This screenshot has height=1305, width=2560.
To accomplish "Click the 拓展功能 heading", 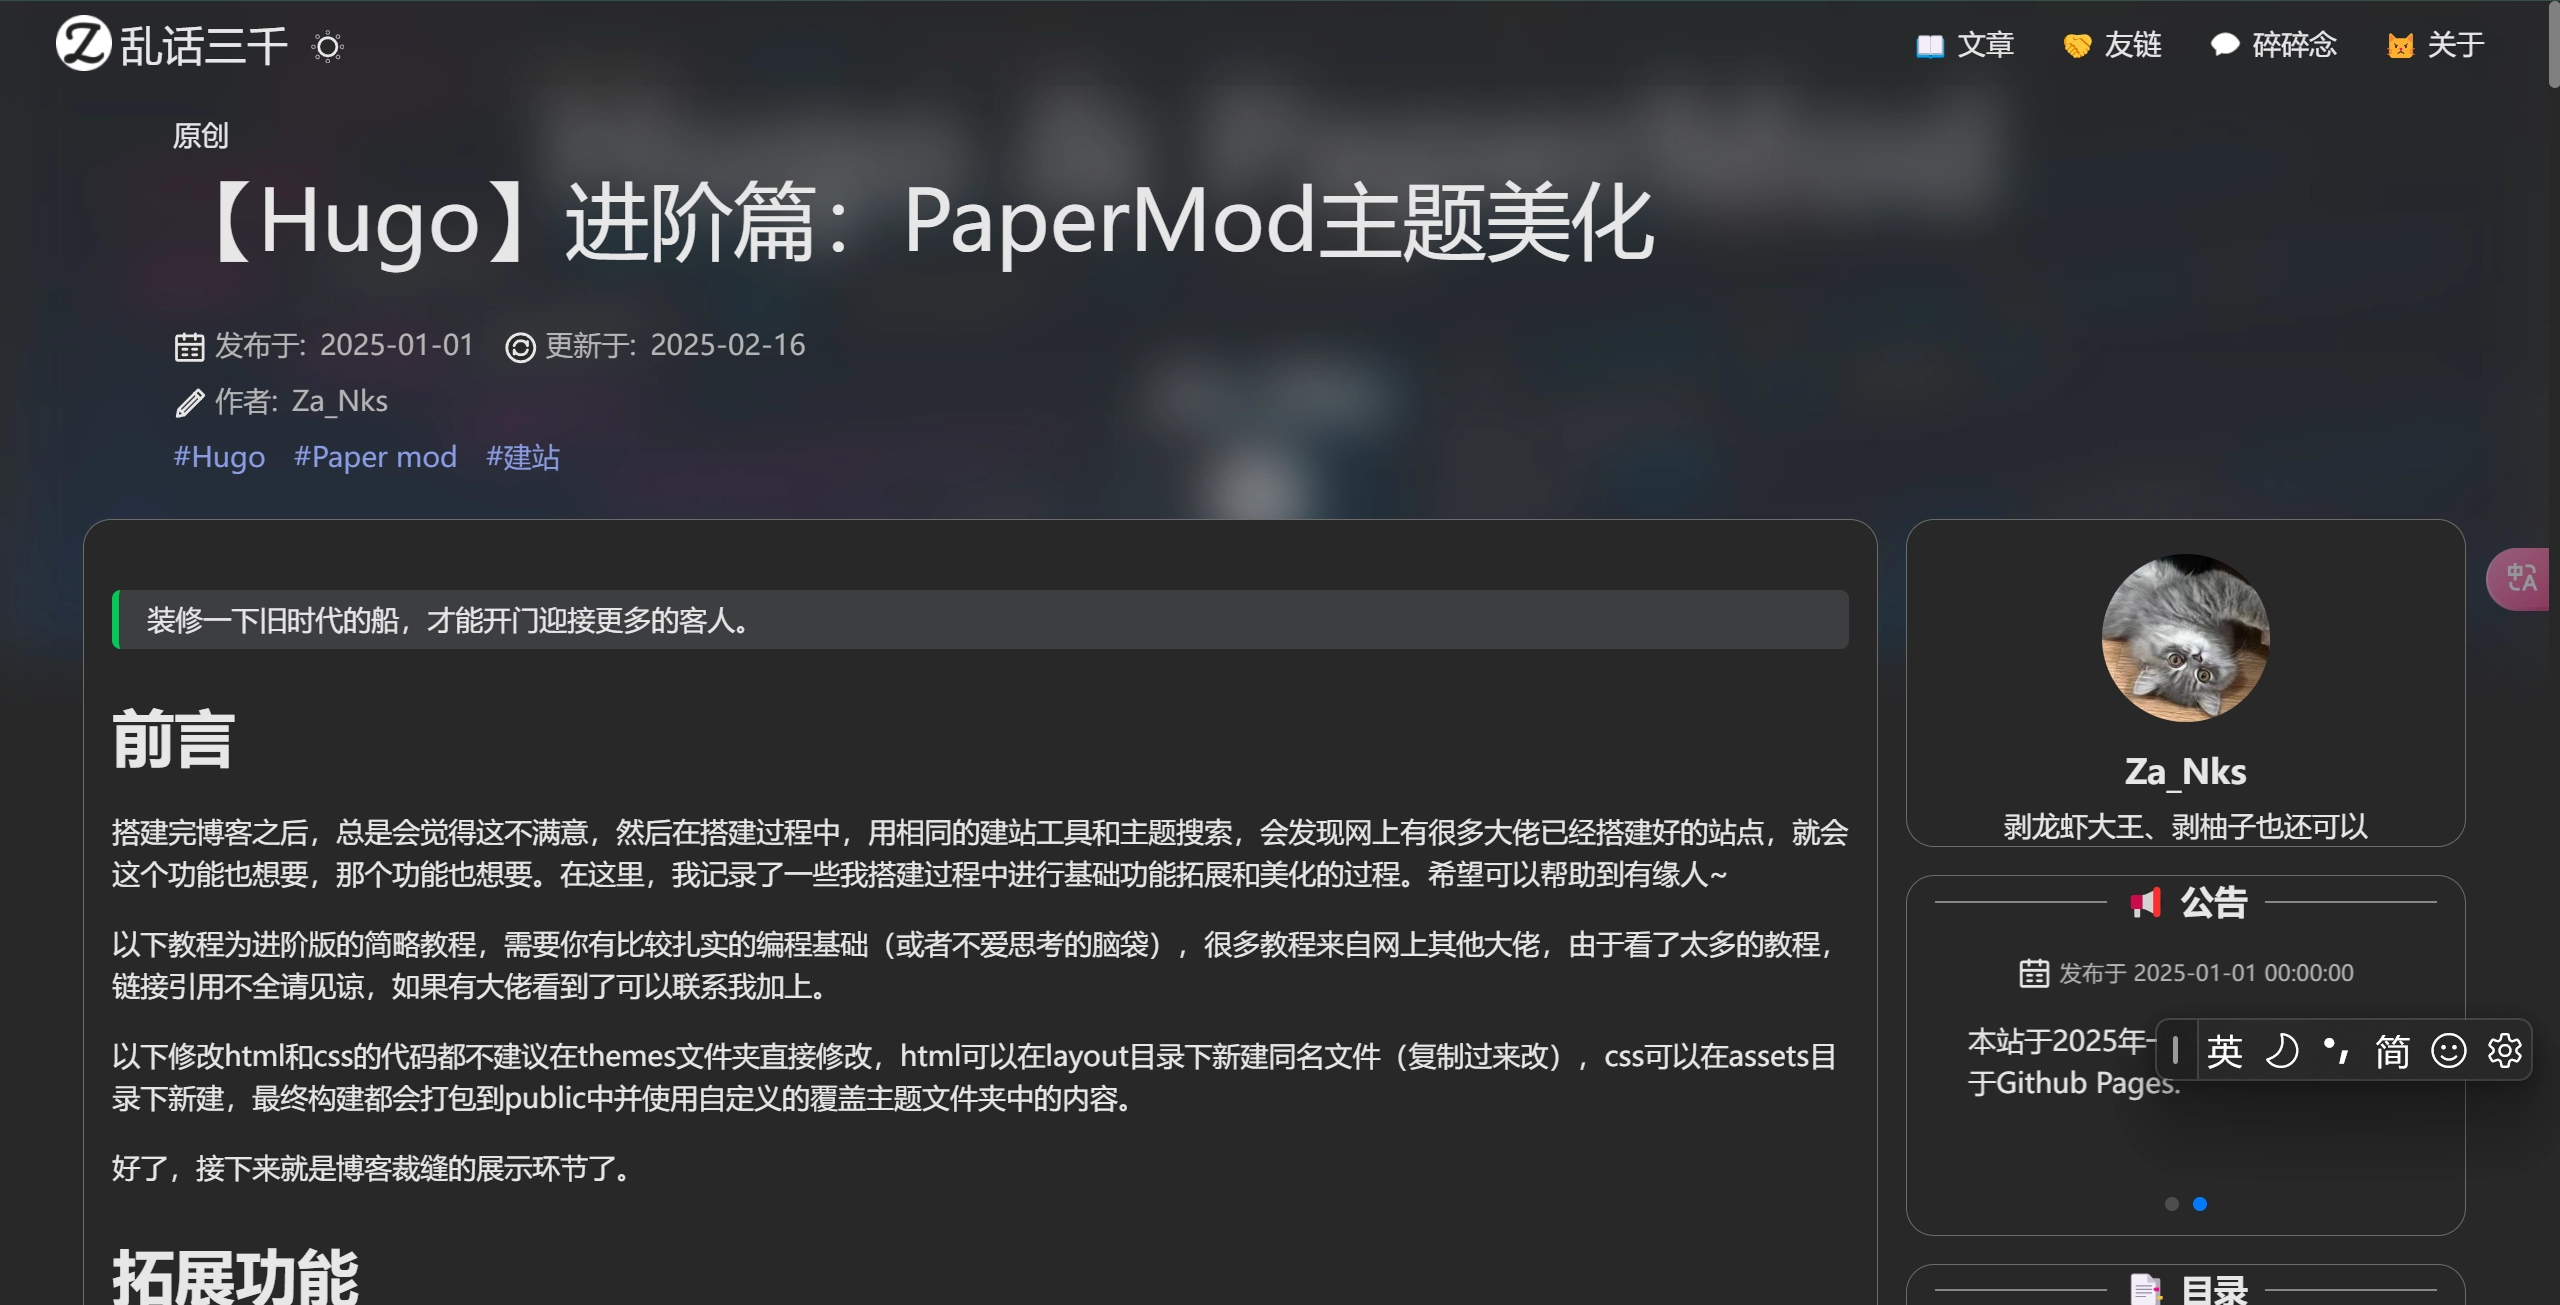I will tap(235, 1276).
